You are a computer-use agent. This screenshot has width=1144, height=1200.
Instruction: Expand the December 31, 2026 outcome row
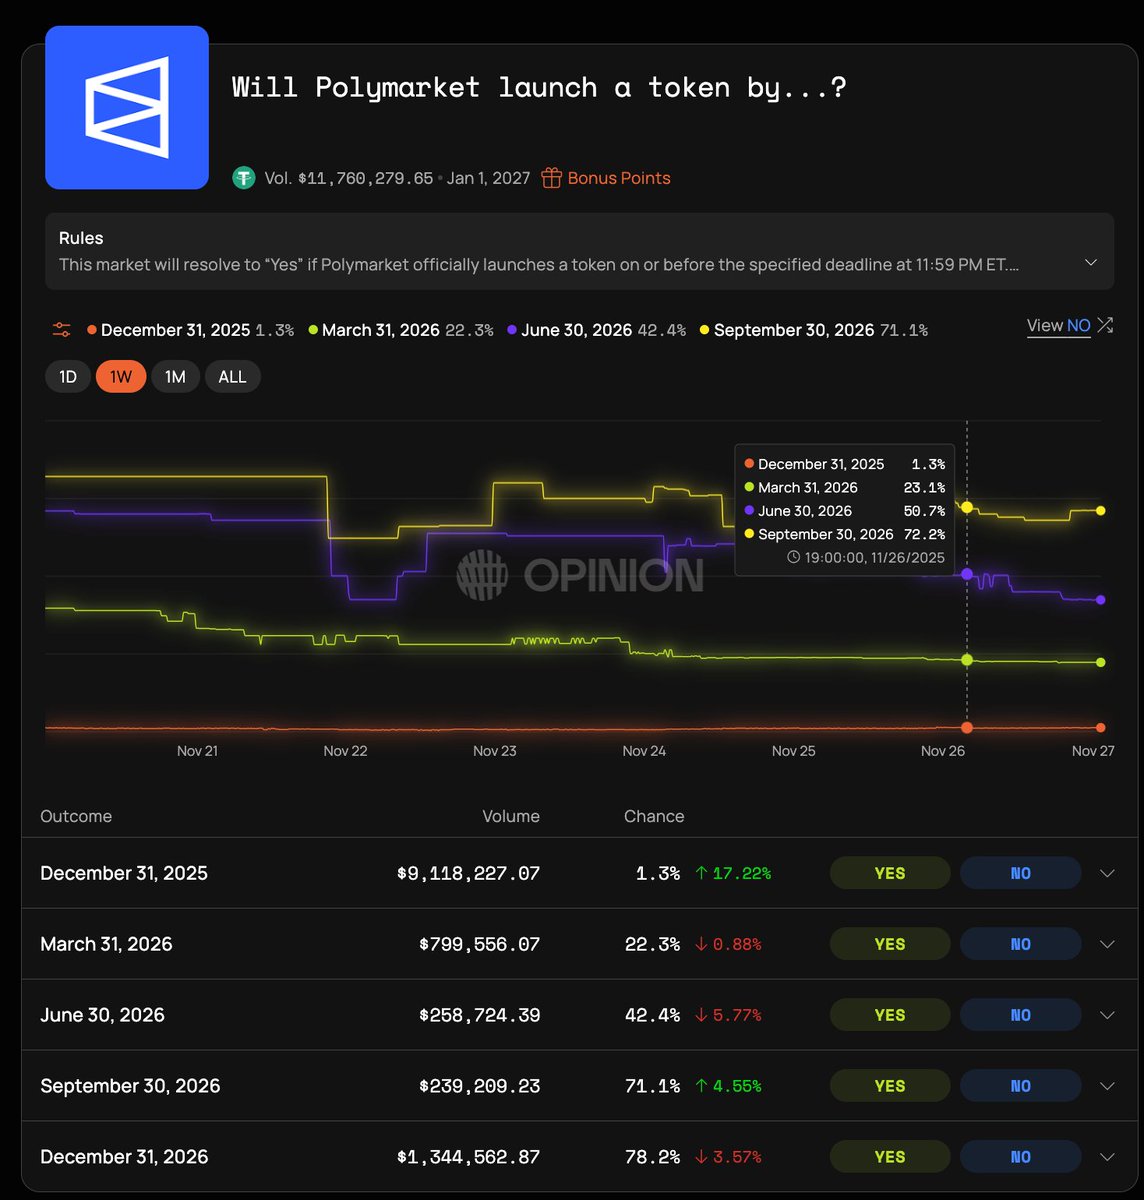tap(1106, 1156)
